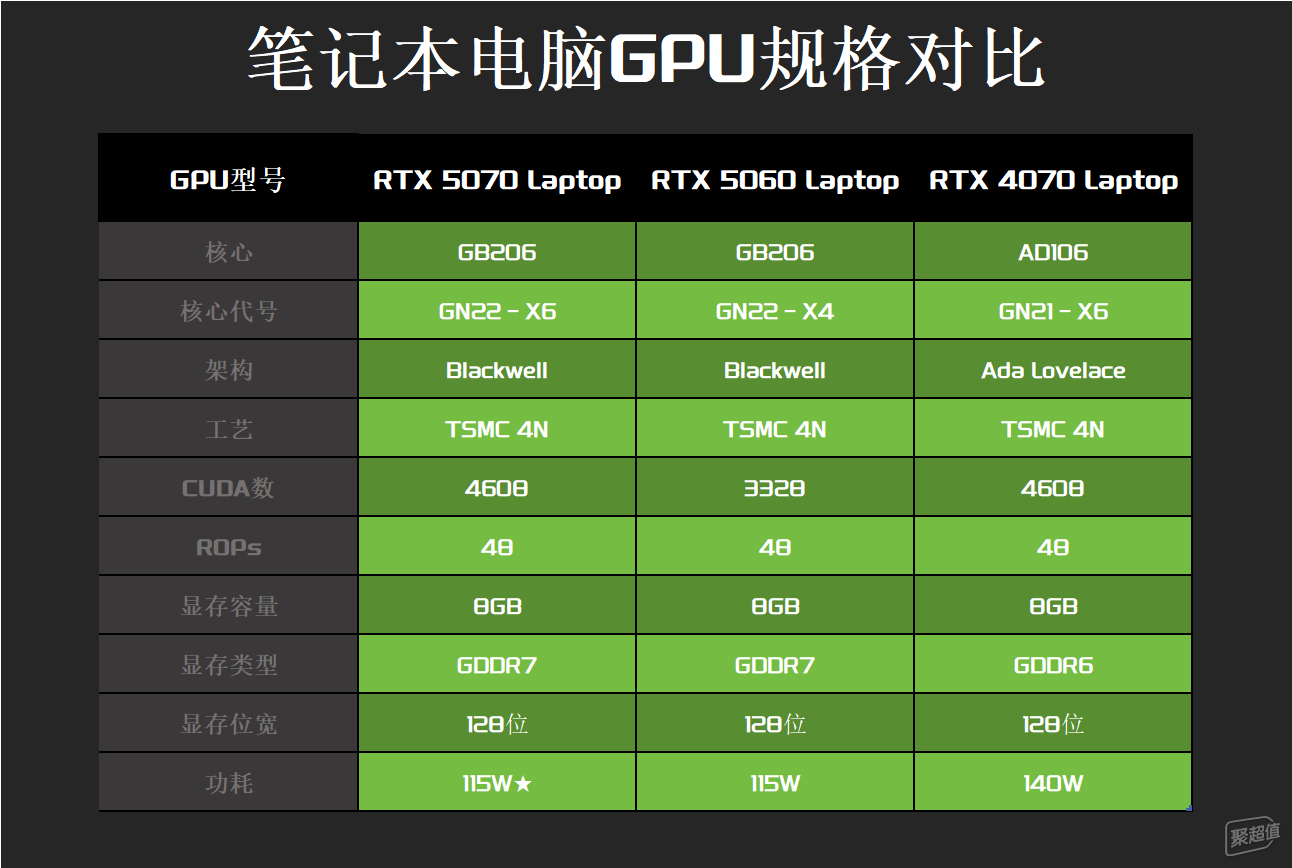This screenshot has height=868, width=1292.
Task: Select GB206 under RTX 5070 Laptop
Action: click(x=497, y=252)
